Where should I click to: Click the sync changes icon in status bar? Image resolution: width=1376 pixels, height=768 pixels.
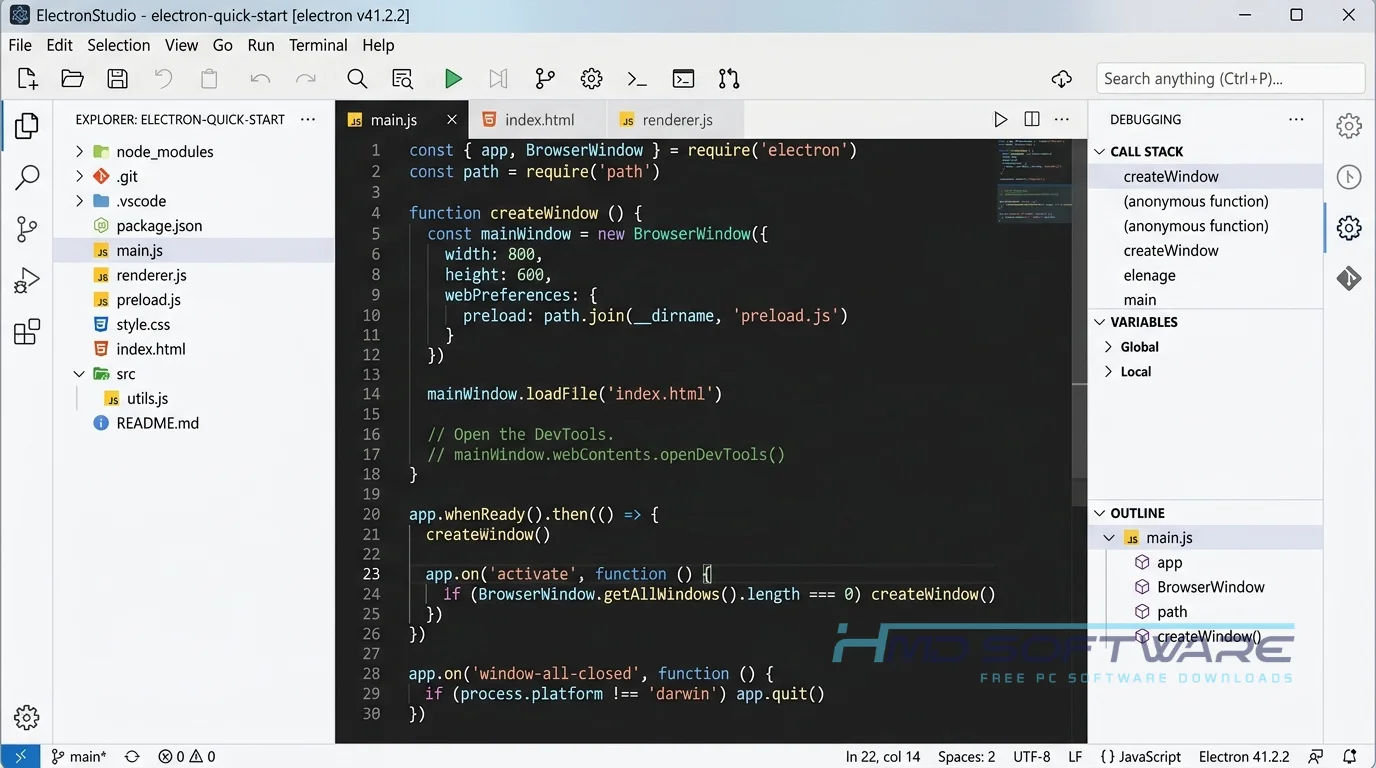pos(132,757)
